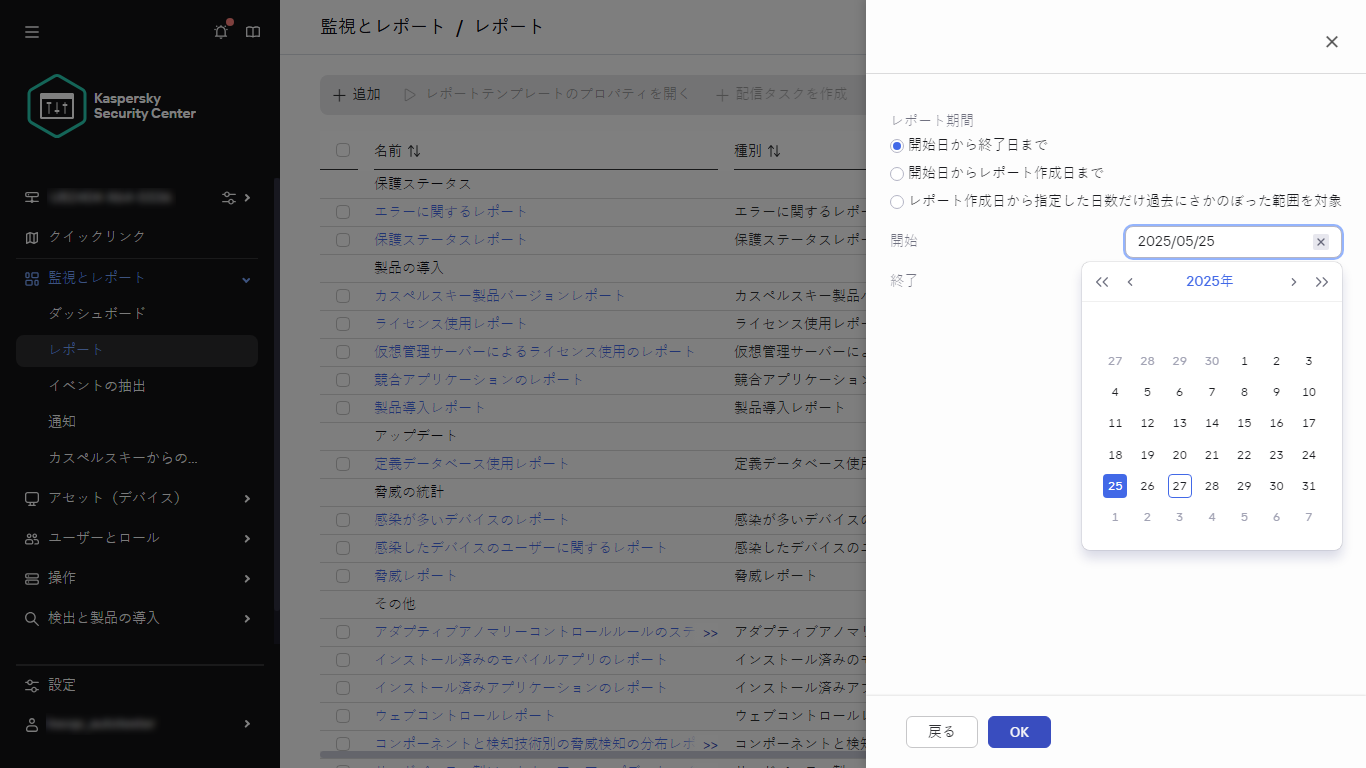Clear the start date using the x icon
The height and width of the screenshot is (768, 1366).
tap(1321, 241)
